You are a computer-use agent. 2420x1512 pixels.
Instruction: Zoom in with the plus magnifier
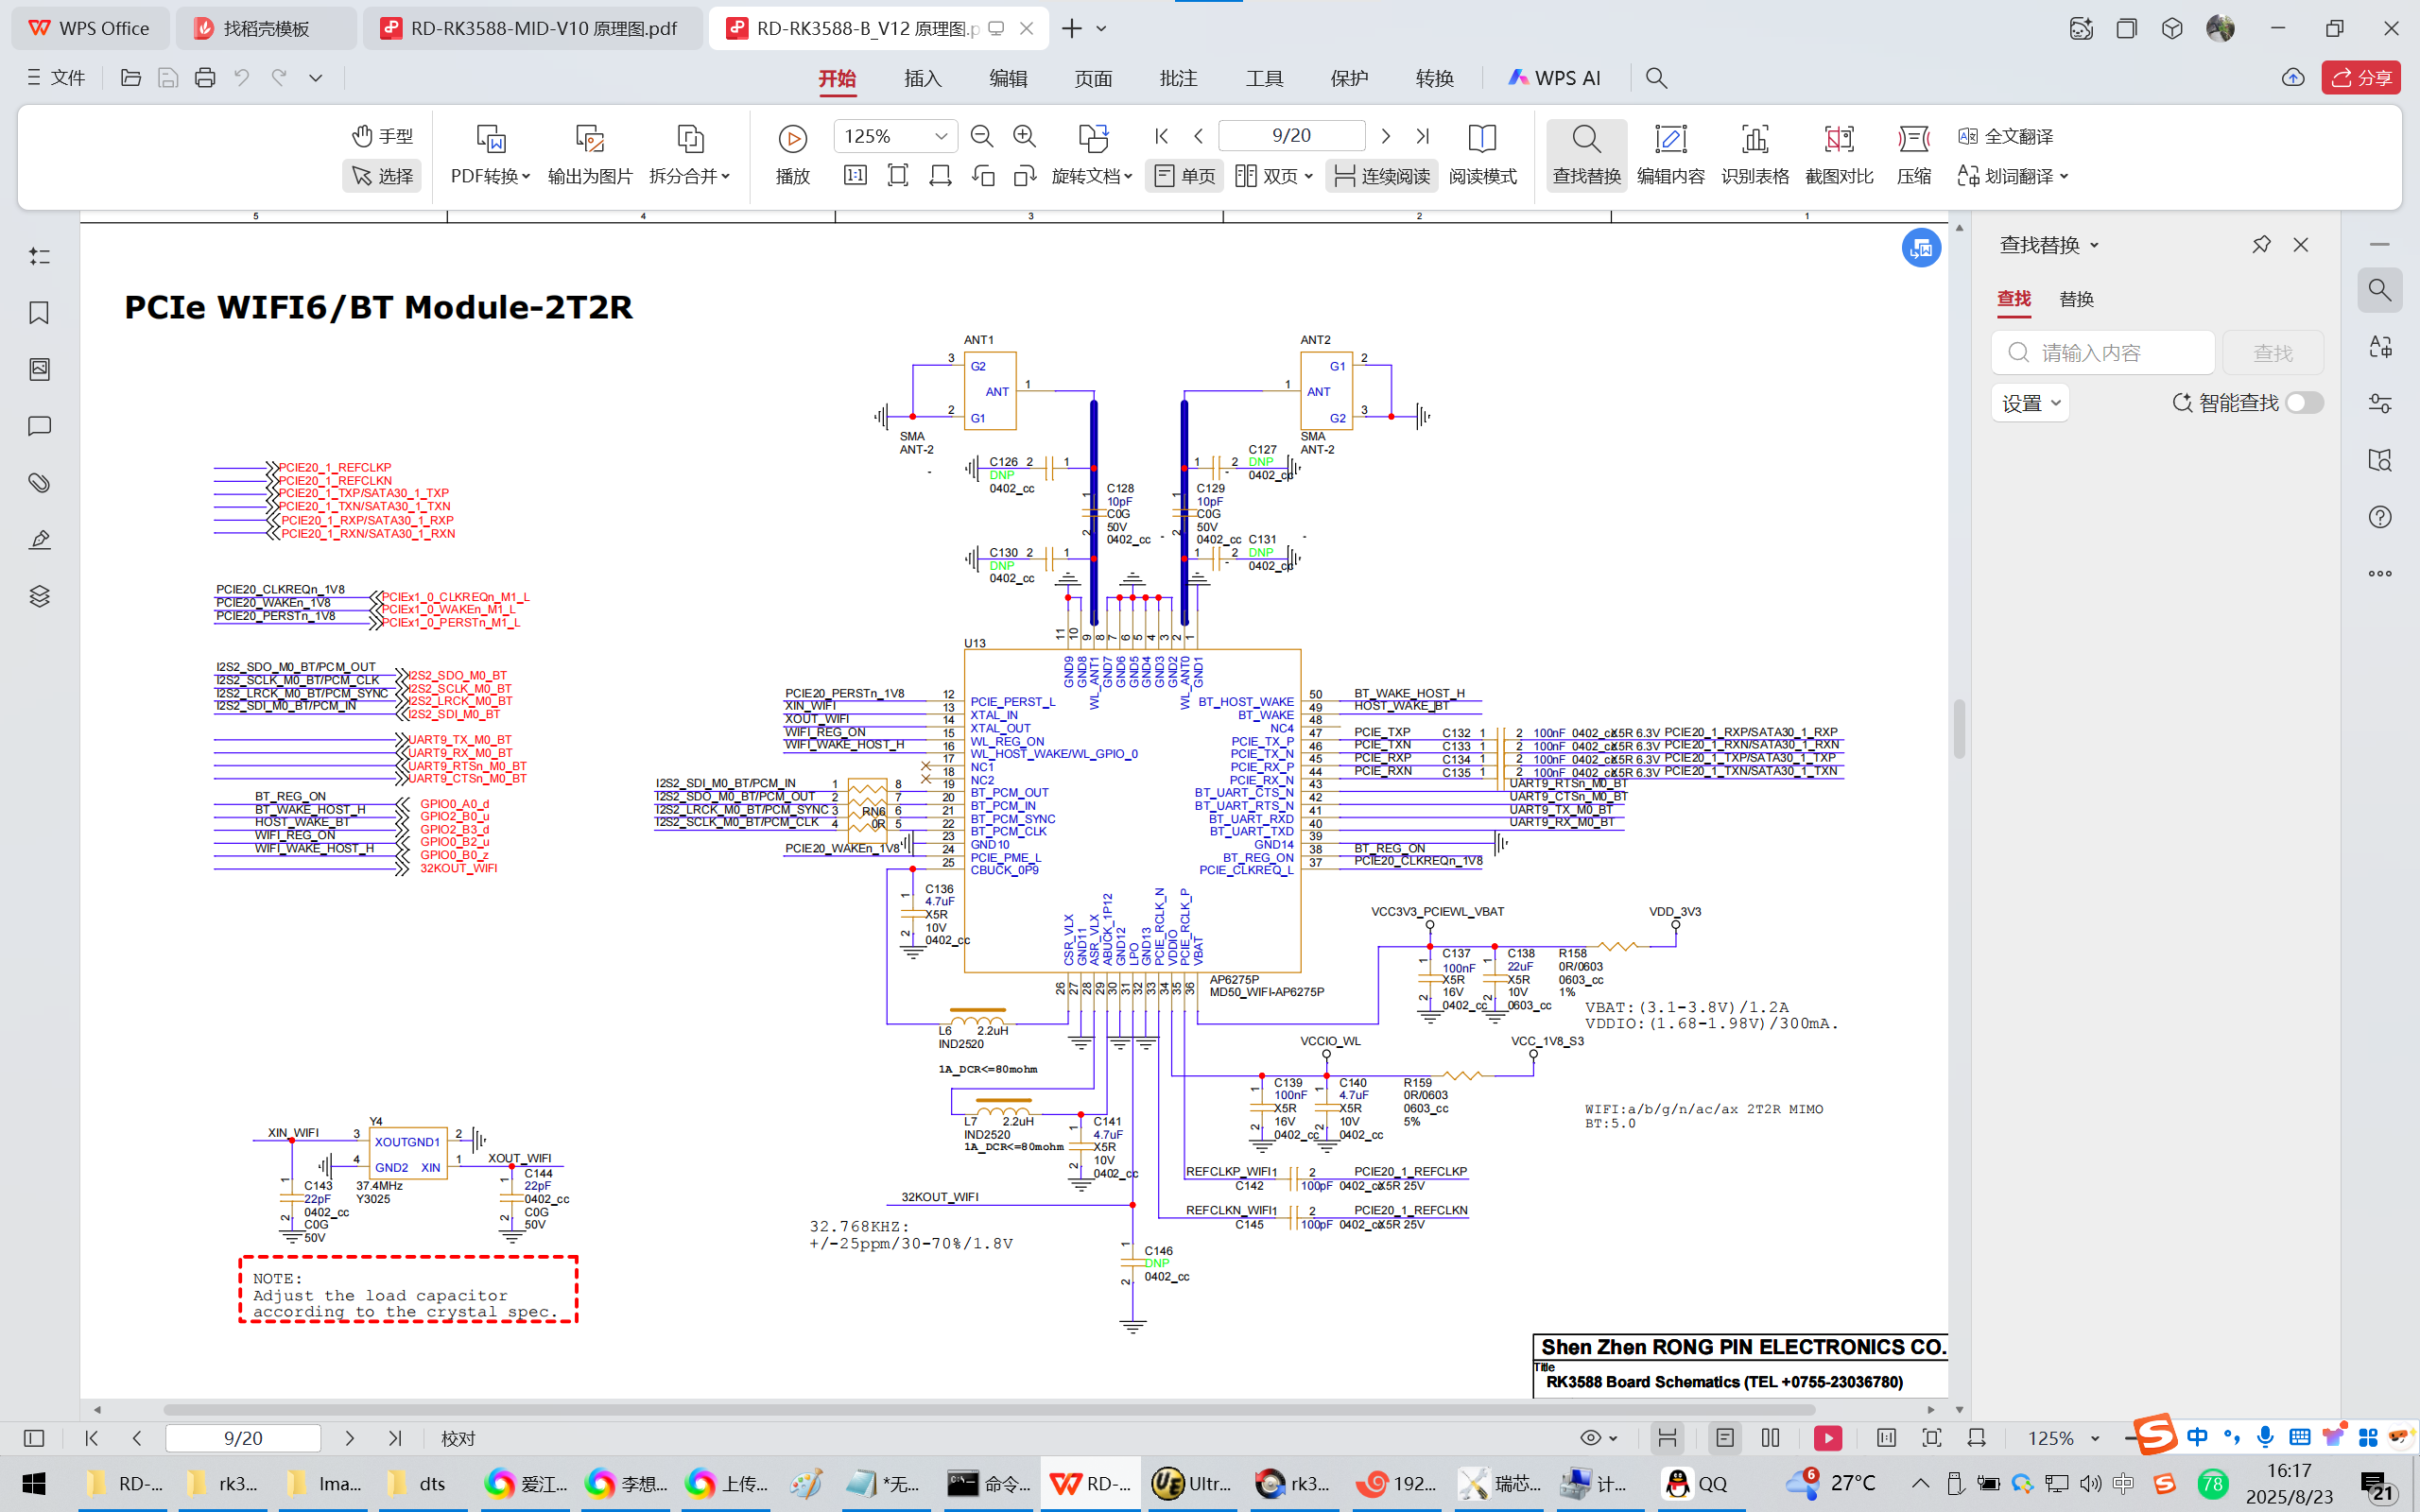coord(1024,135)
